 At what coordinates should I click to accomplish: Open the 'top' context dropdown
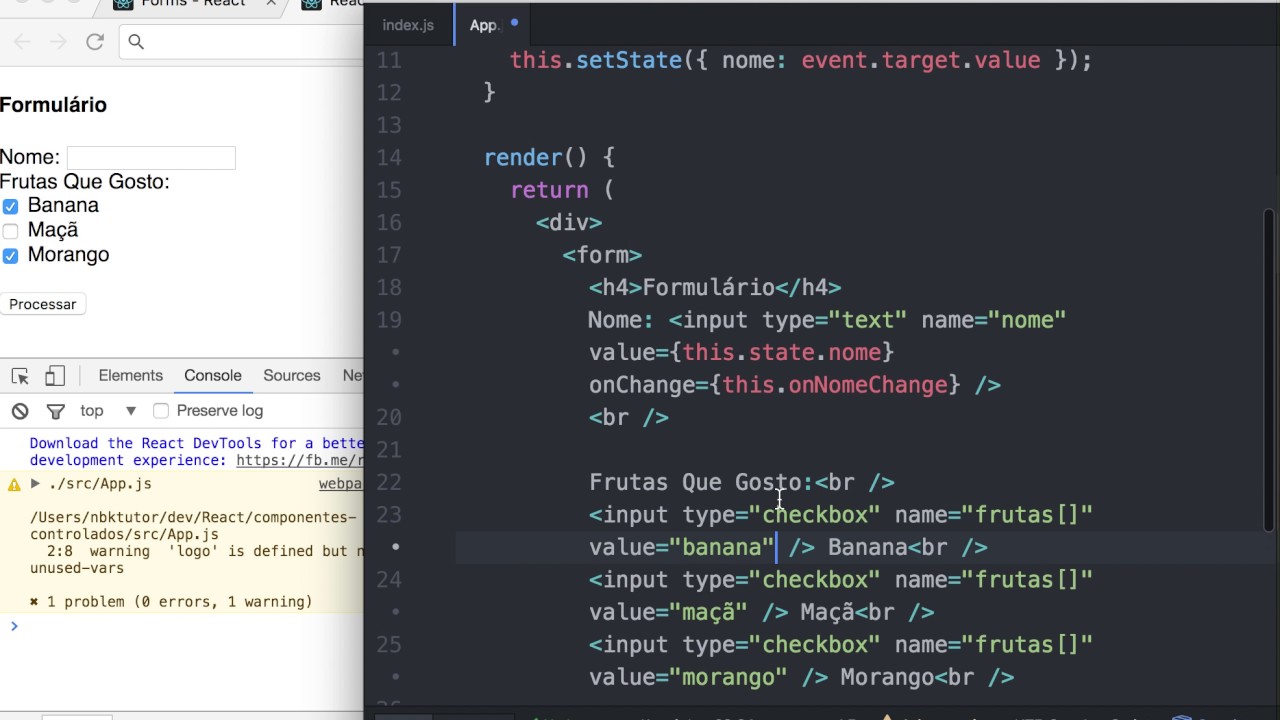point(108,411)
